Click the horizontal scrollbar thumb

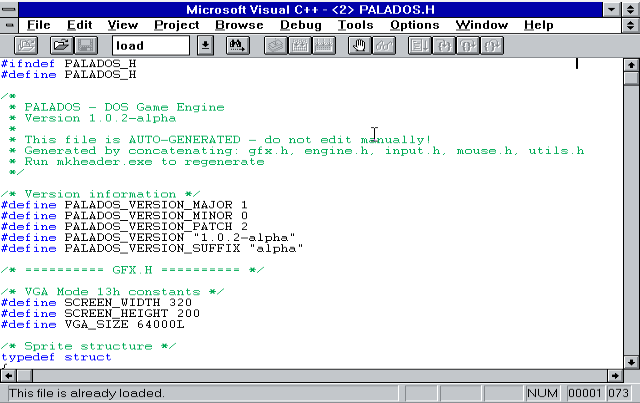24,376
